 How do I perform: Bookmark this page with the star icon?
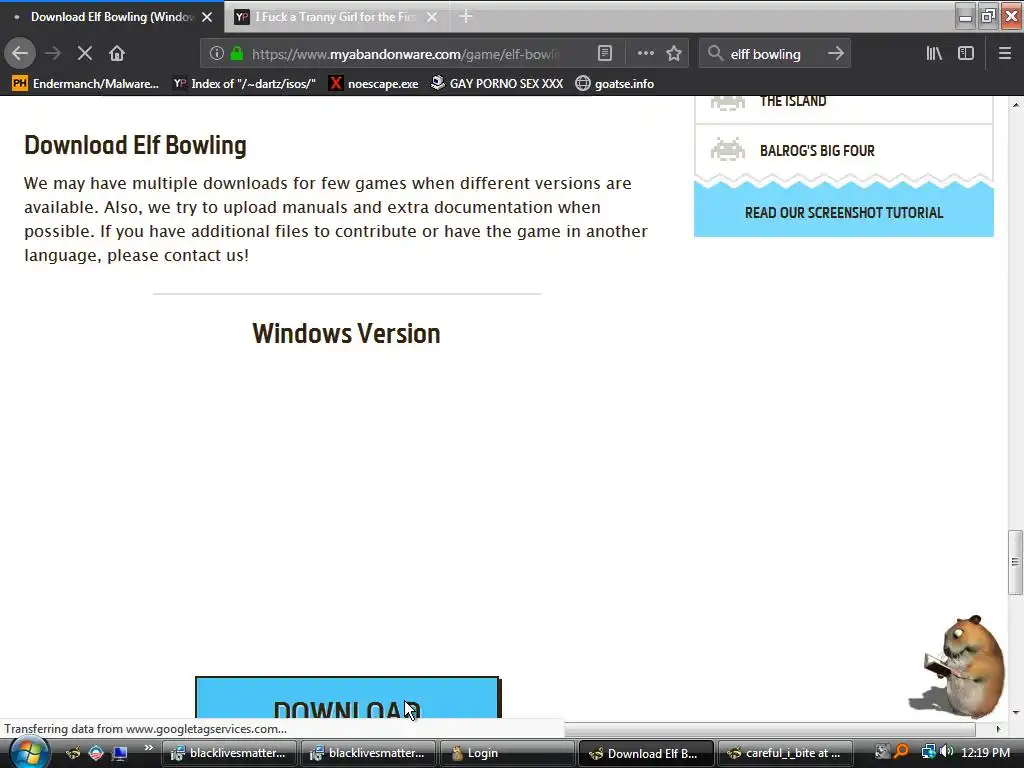click(674, 54)
